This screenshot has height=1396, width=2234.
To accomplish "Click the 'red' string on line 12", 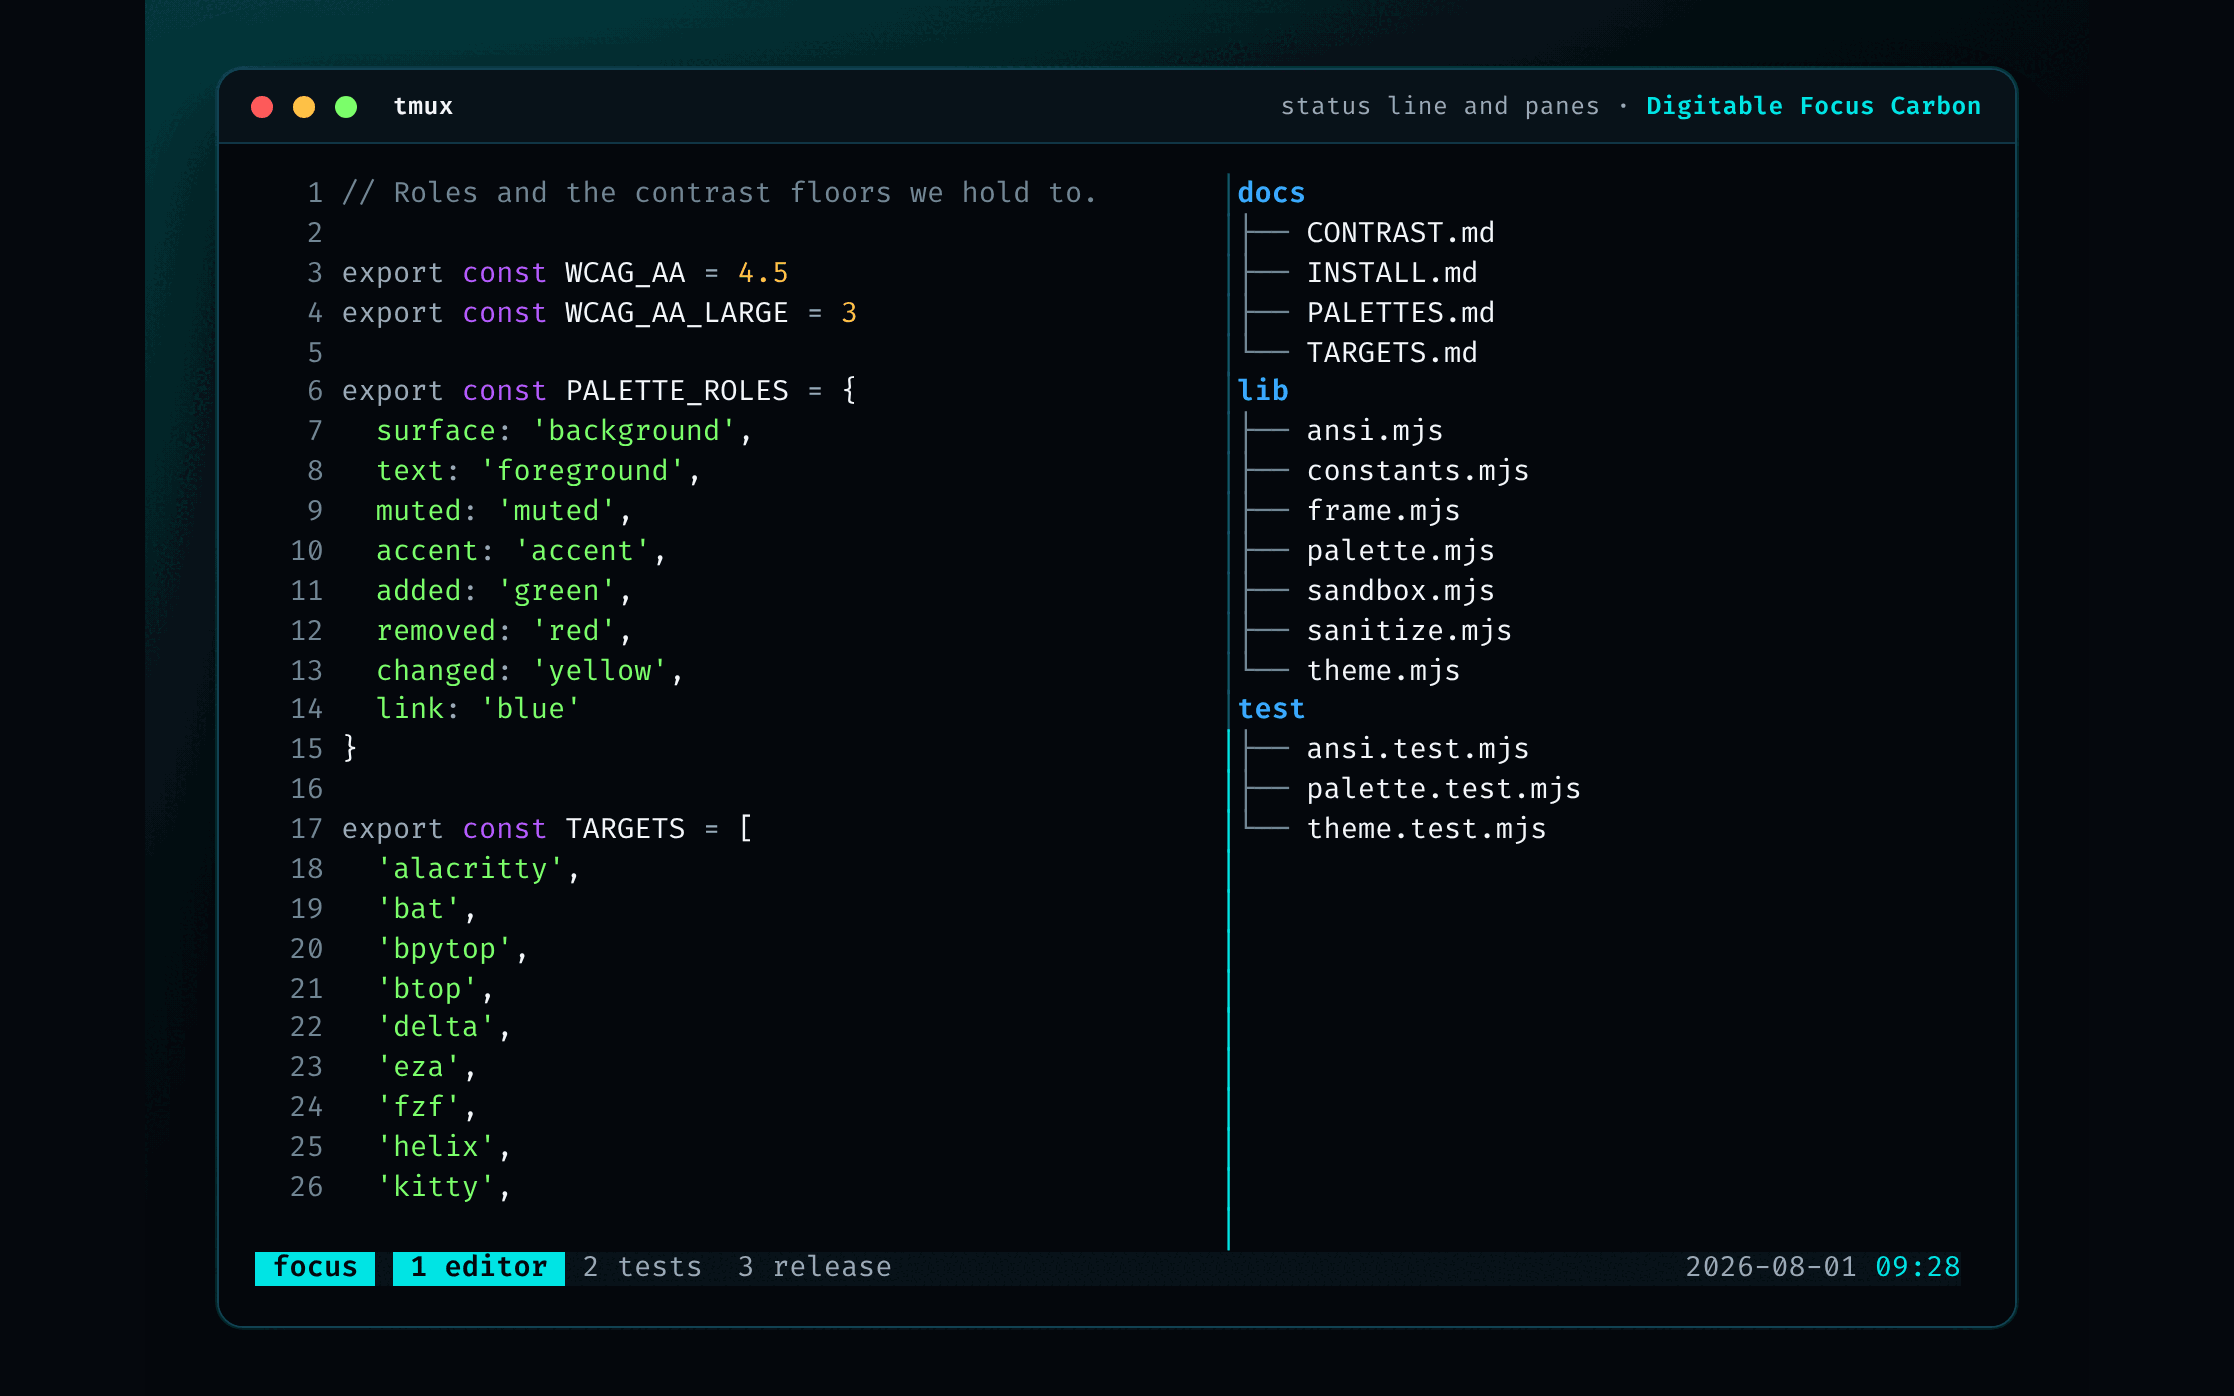I will 573,631.
